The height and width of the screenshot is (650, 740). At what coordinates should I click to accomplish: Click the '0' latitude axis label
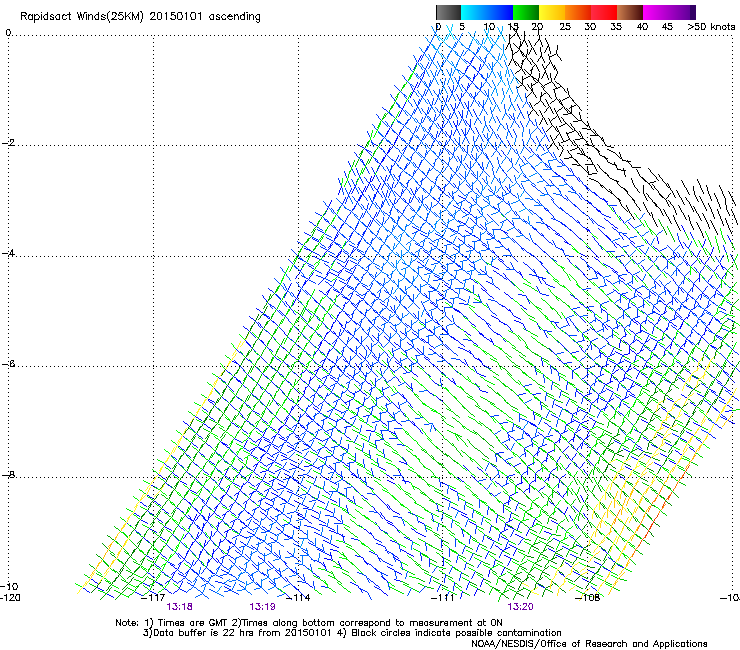pos(8,33)
